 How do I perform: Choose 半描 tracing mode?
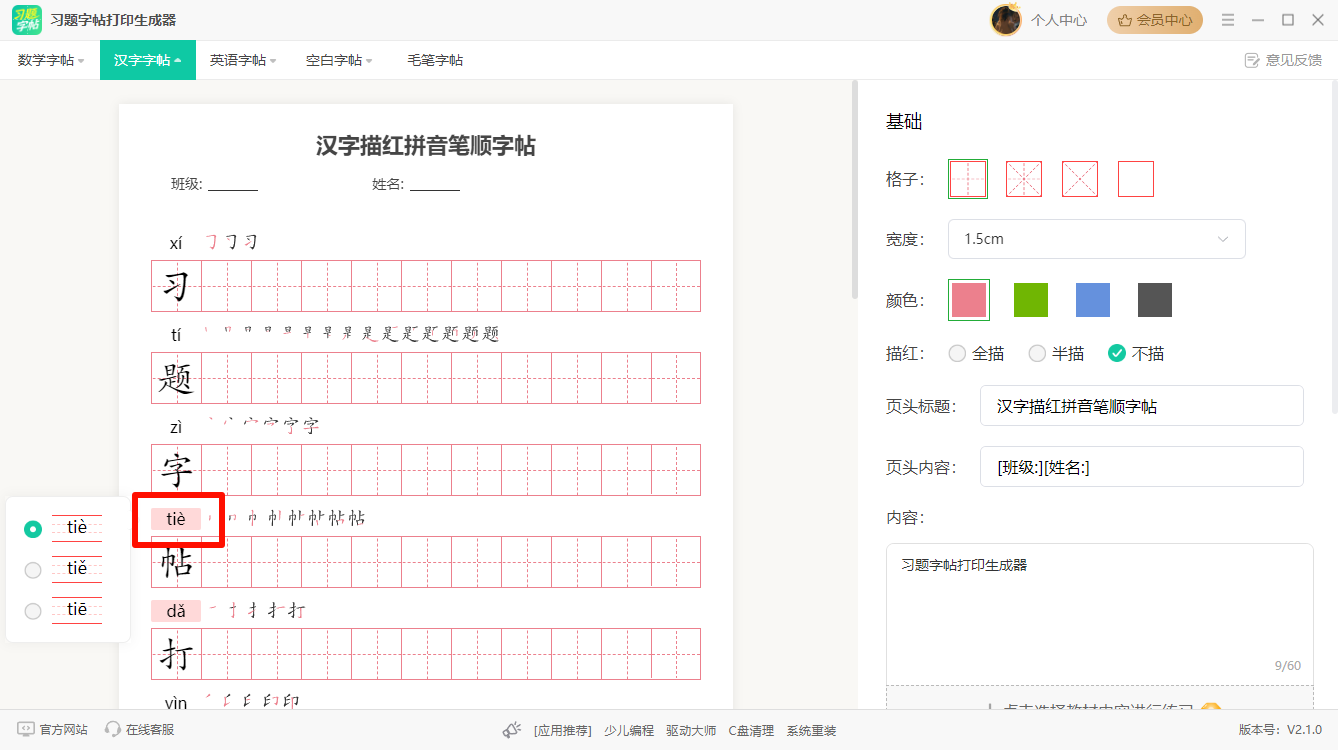coord(1037,353)
